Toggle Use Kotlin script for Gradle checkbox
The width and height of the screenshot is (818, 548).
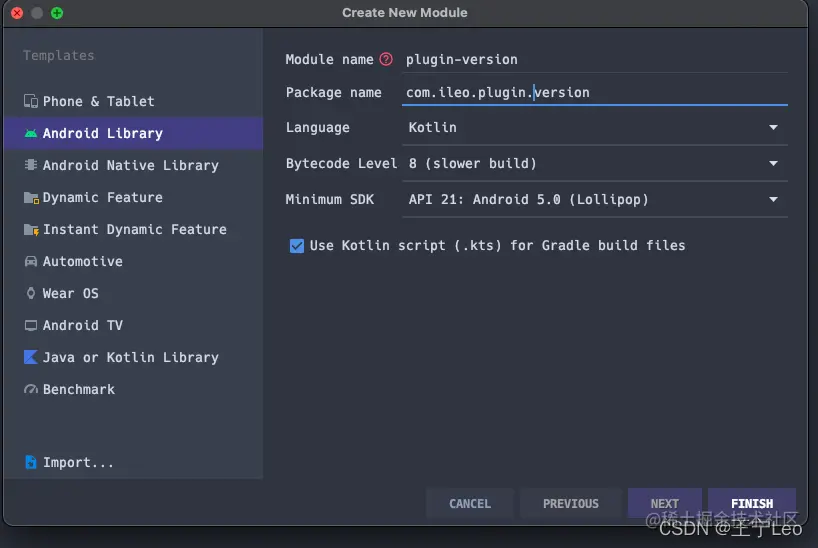[297, 245]
